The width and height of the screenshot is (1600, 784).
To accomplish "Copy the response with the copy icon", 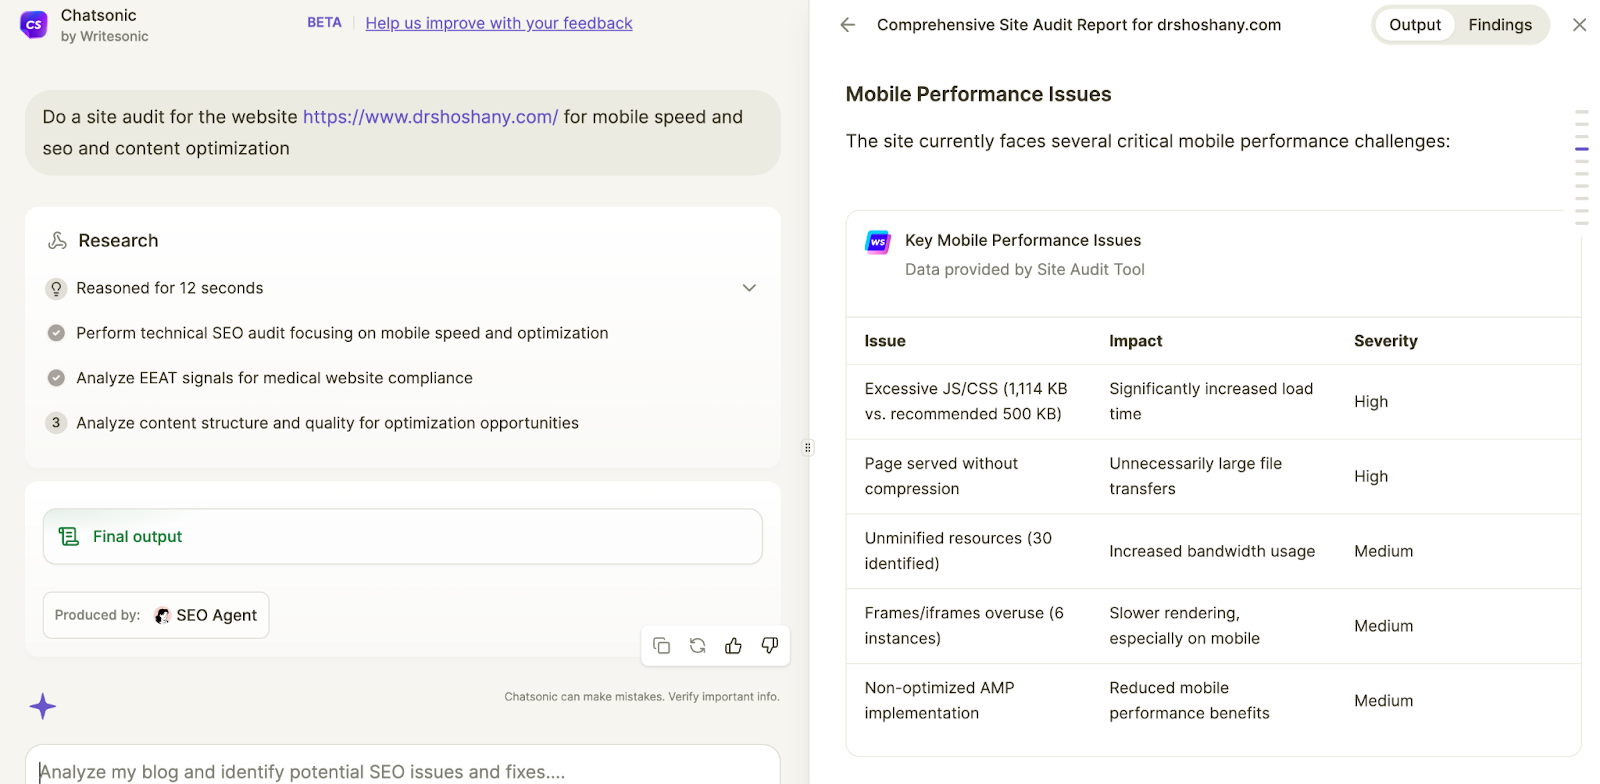I will click(661, 646).
